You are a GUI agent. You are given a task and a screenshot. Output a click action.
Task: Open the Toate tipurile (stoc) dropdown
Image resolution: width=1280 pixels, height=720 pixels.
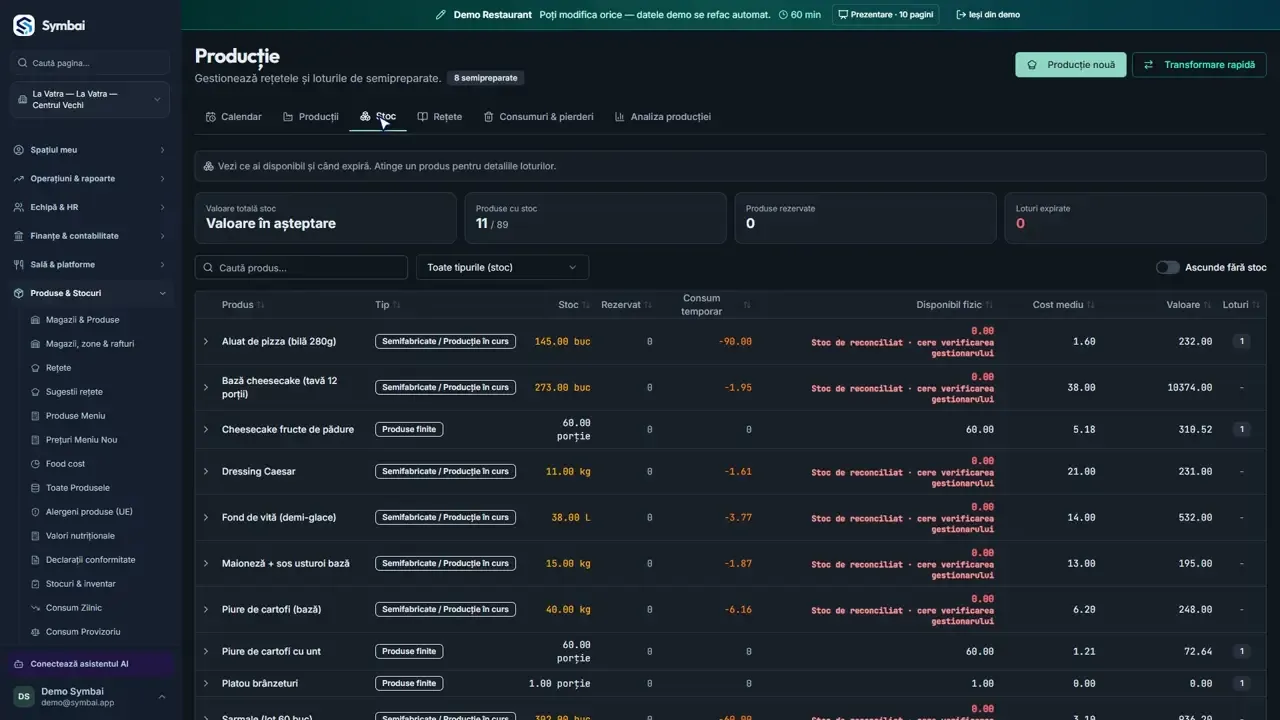502,267
